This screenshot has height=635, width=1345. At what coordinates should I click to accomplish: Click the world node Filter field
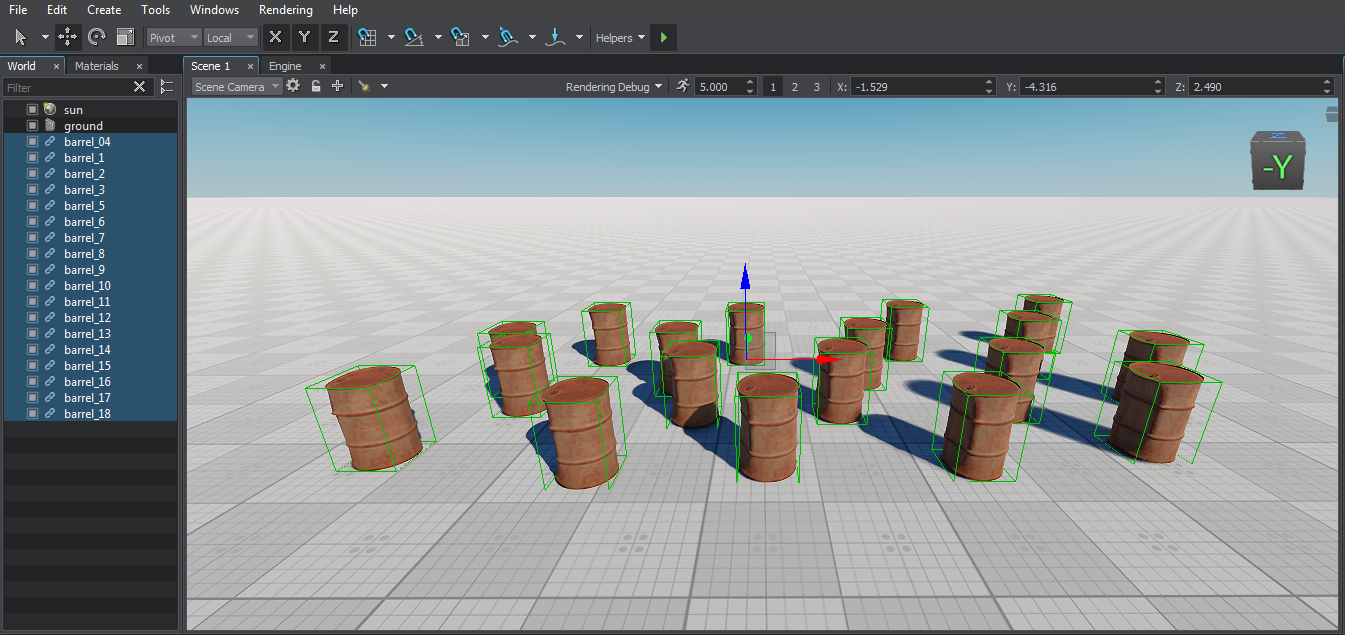[x=66, y=88]
